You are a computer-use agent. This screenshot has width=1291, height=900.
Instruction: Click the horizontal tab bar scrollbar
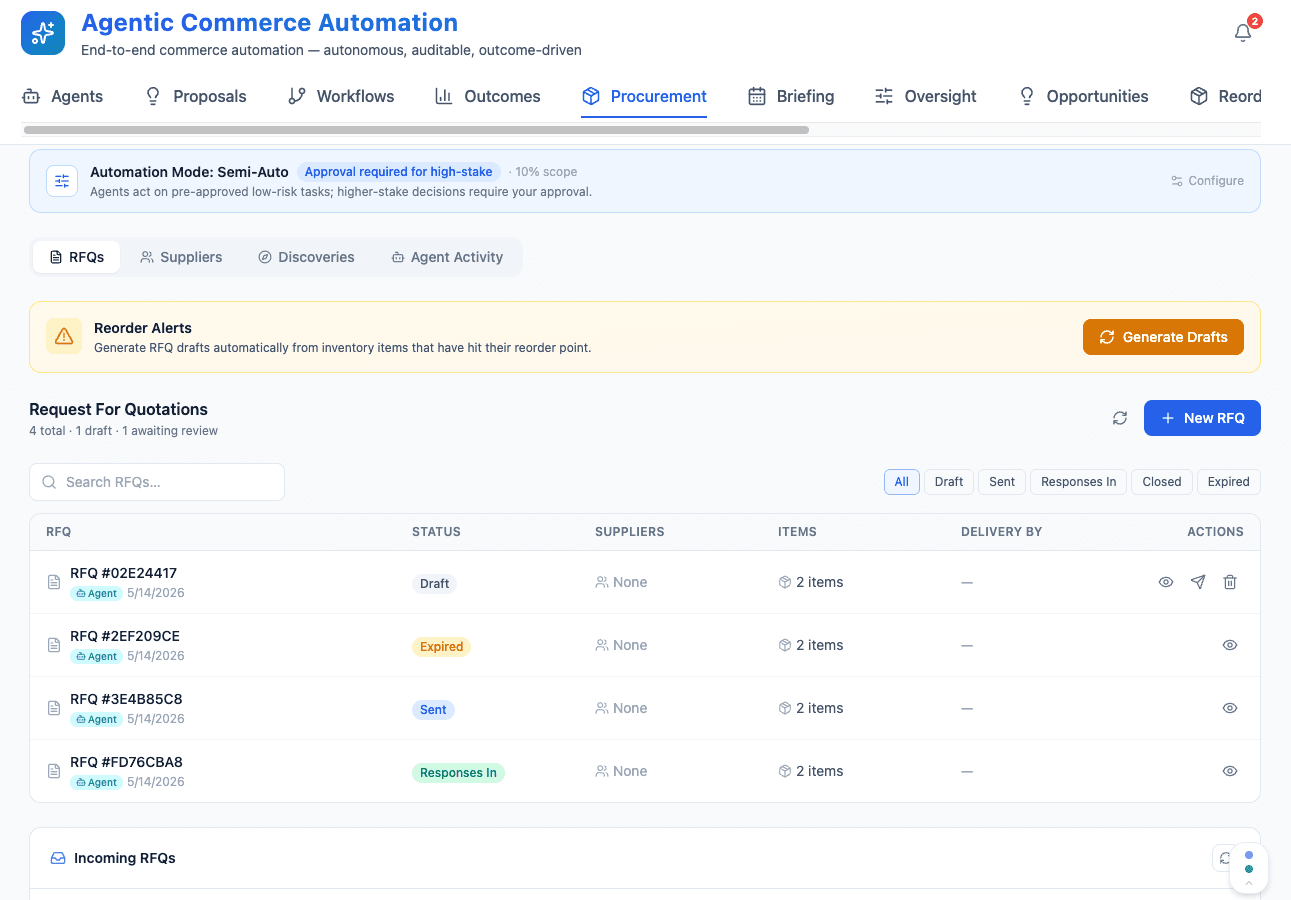pos(416,130)
